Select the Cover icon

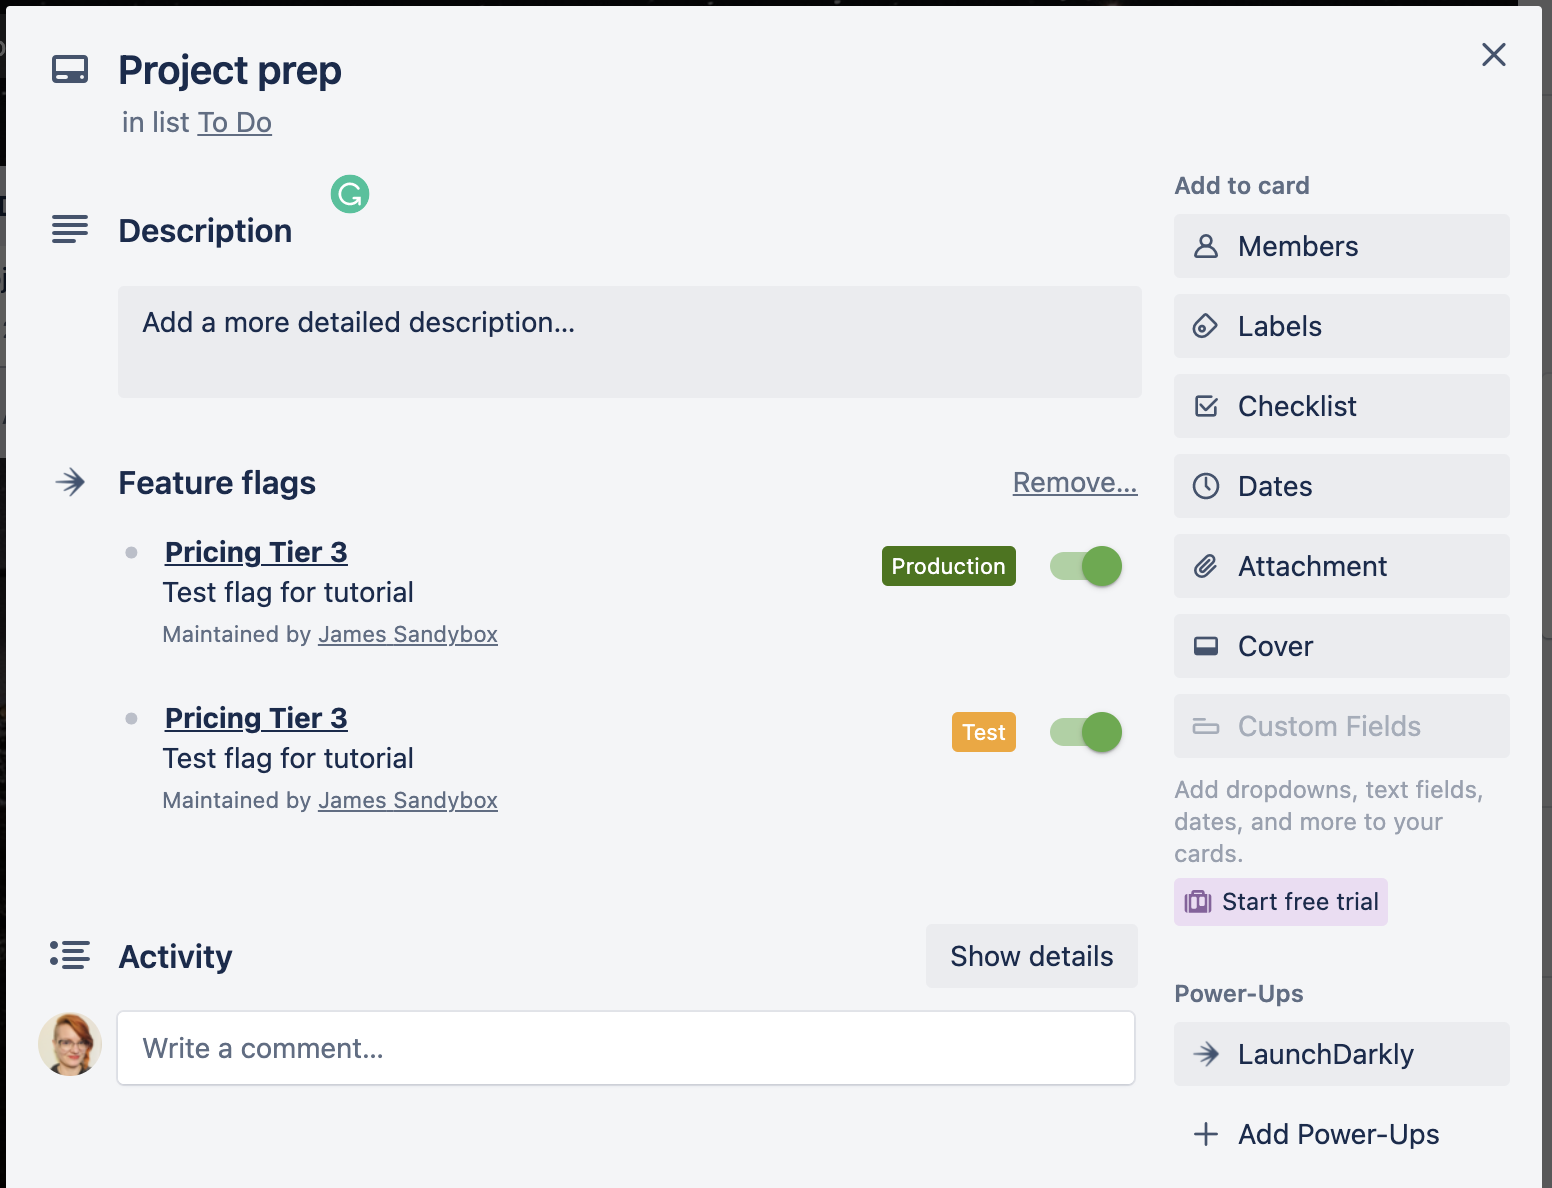click(1206, 646)
